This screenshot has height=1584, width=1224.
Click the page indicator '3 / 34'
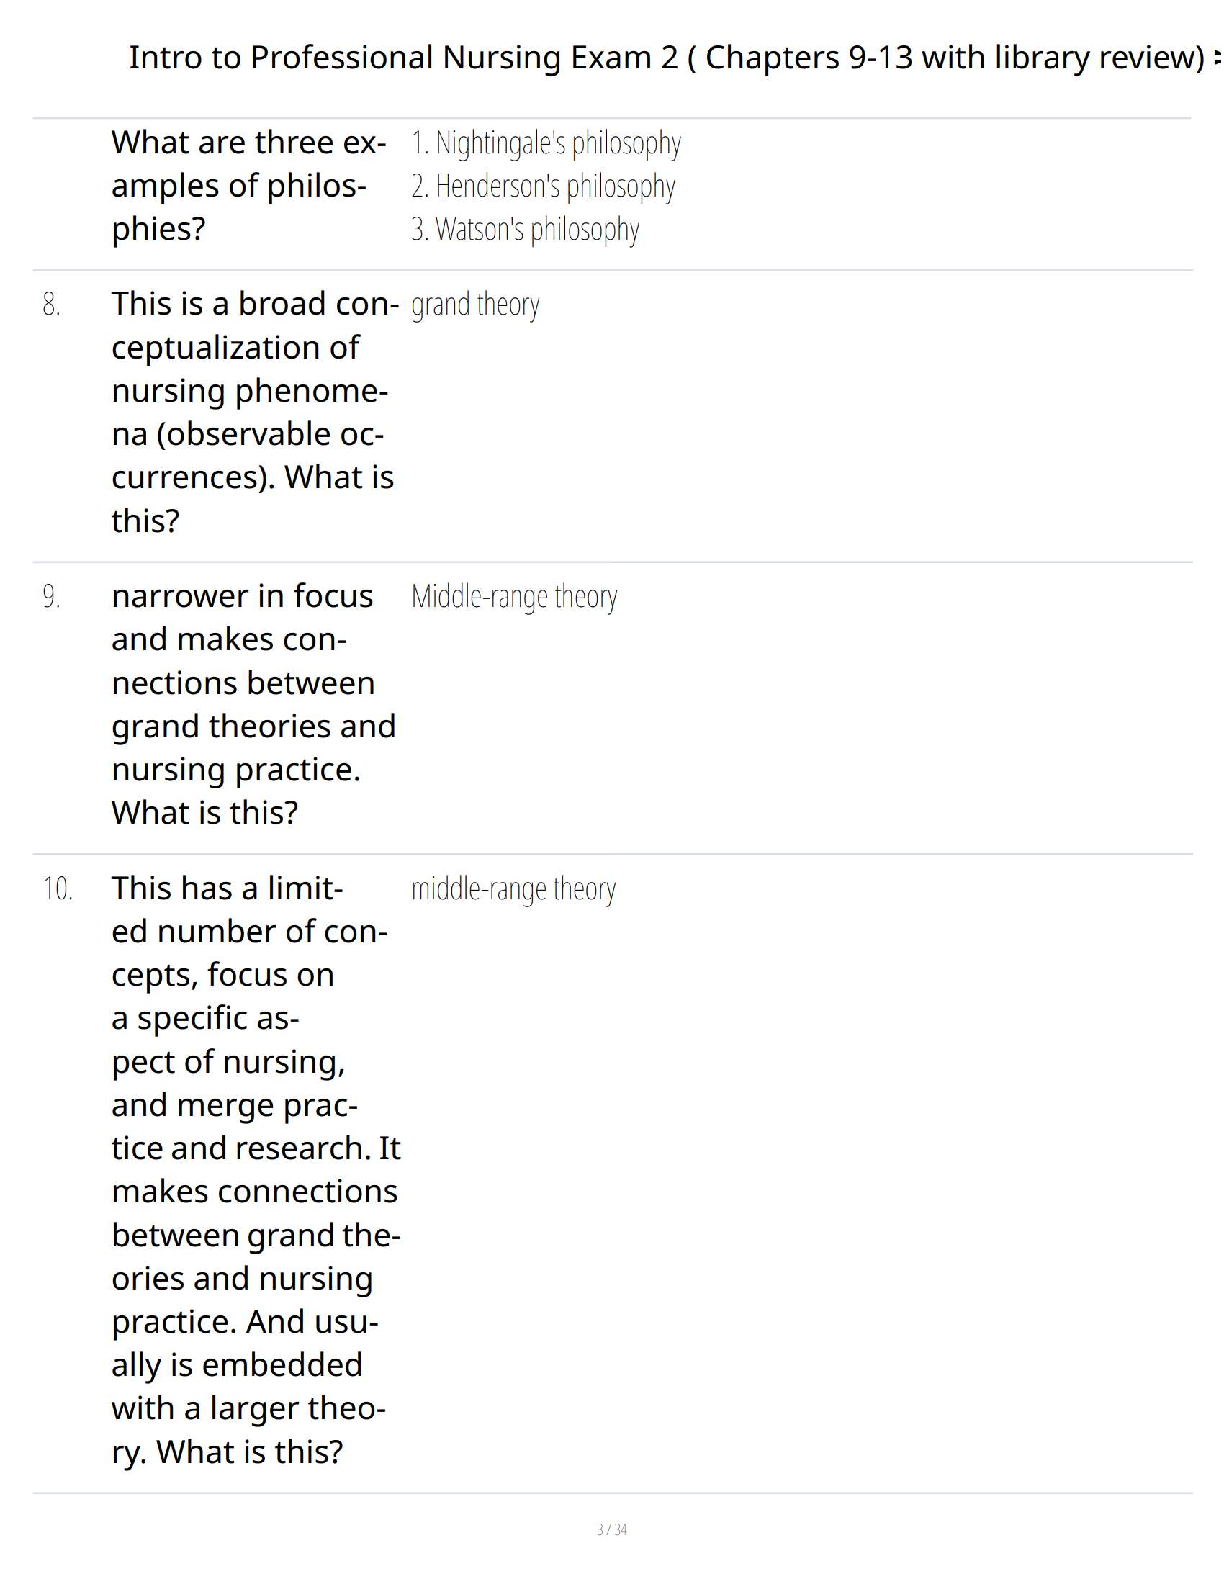point(612,1529)
